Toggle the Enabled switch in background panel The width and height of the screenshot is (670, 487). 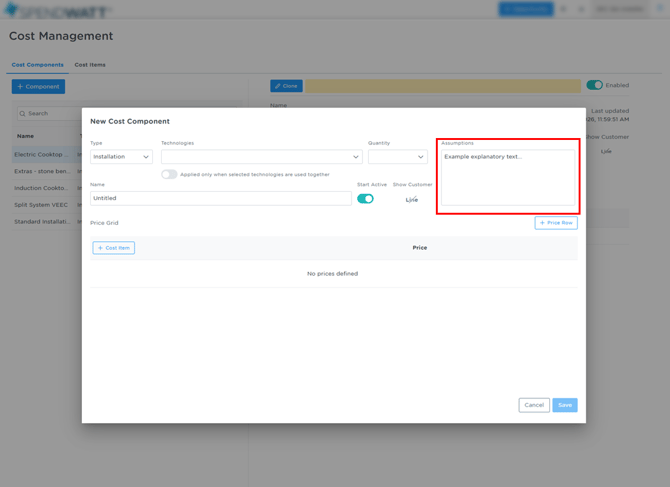[x=594, y=85]
